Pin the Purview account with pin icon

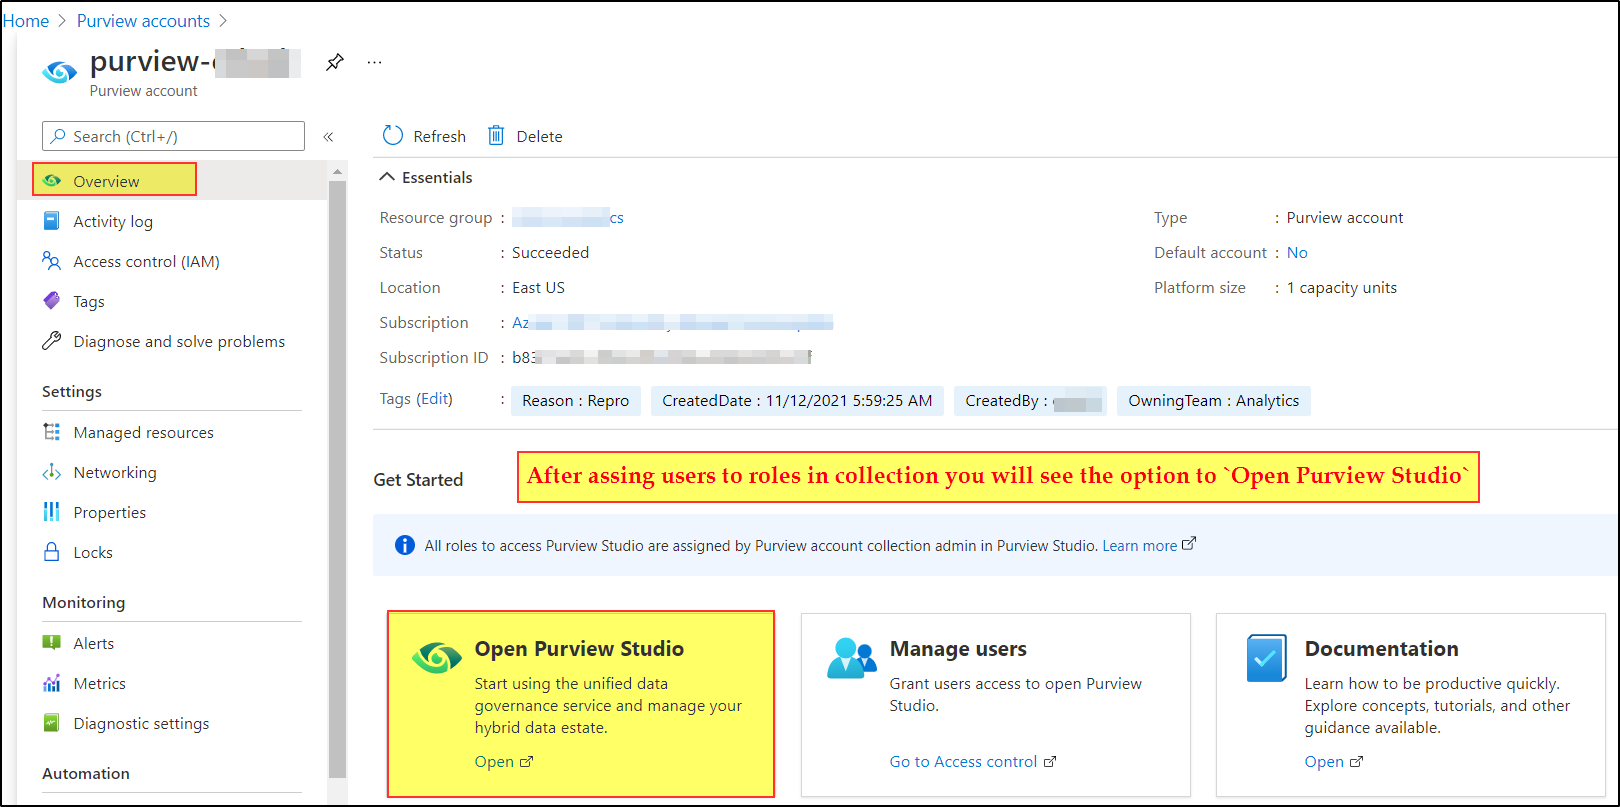tap(335, 62)
